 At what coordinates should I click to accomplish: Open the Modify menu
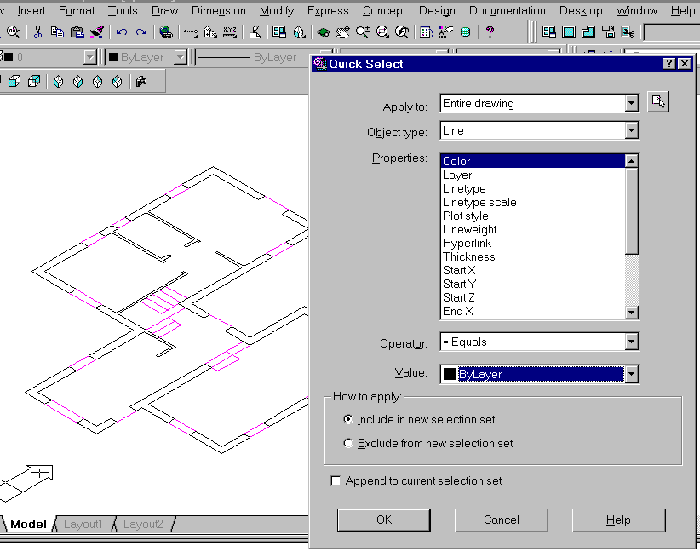277,10
